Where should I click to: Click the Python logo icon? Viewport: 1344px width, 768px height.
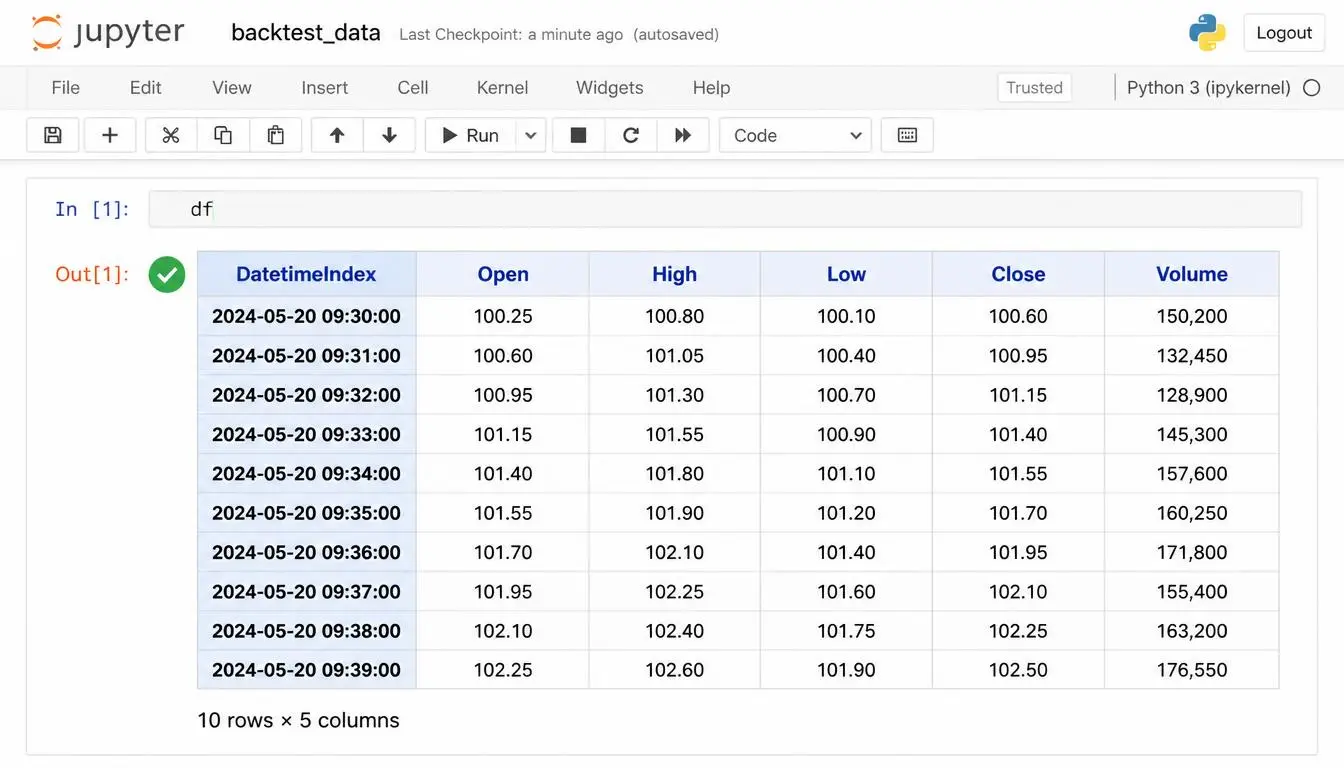(x=1207, y=32)
